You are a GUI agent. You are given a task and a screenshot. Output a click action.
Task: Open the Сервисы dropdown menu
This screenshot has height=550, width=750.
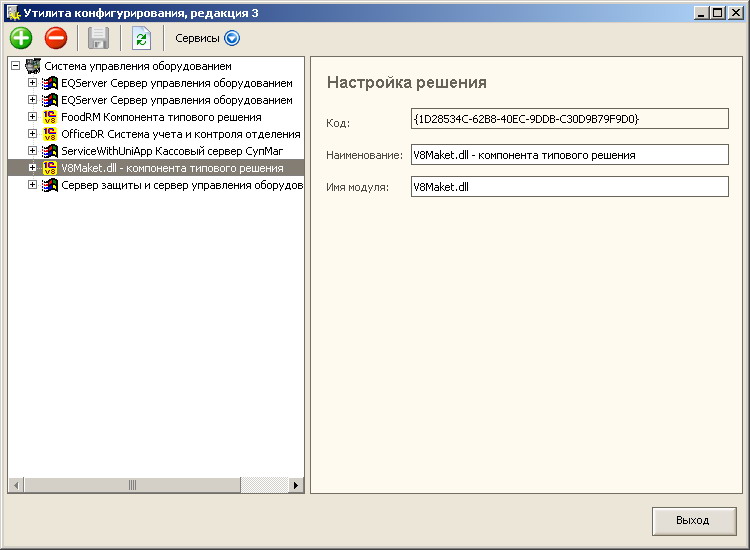[x=232, y=39]
